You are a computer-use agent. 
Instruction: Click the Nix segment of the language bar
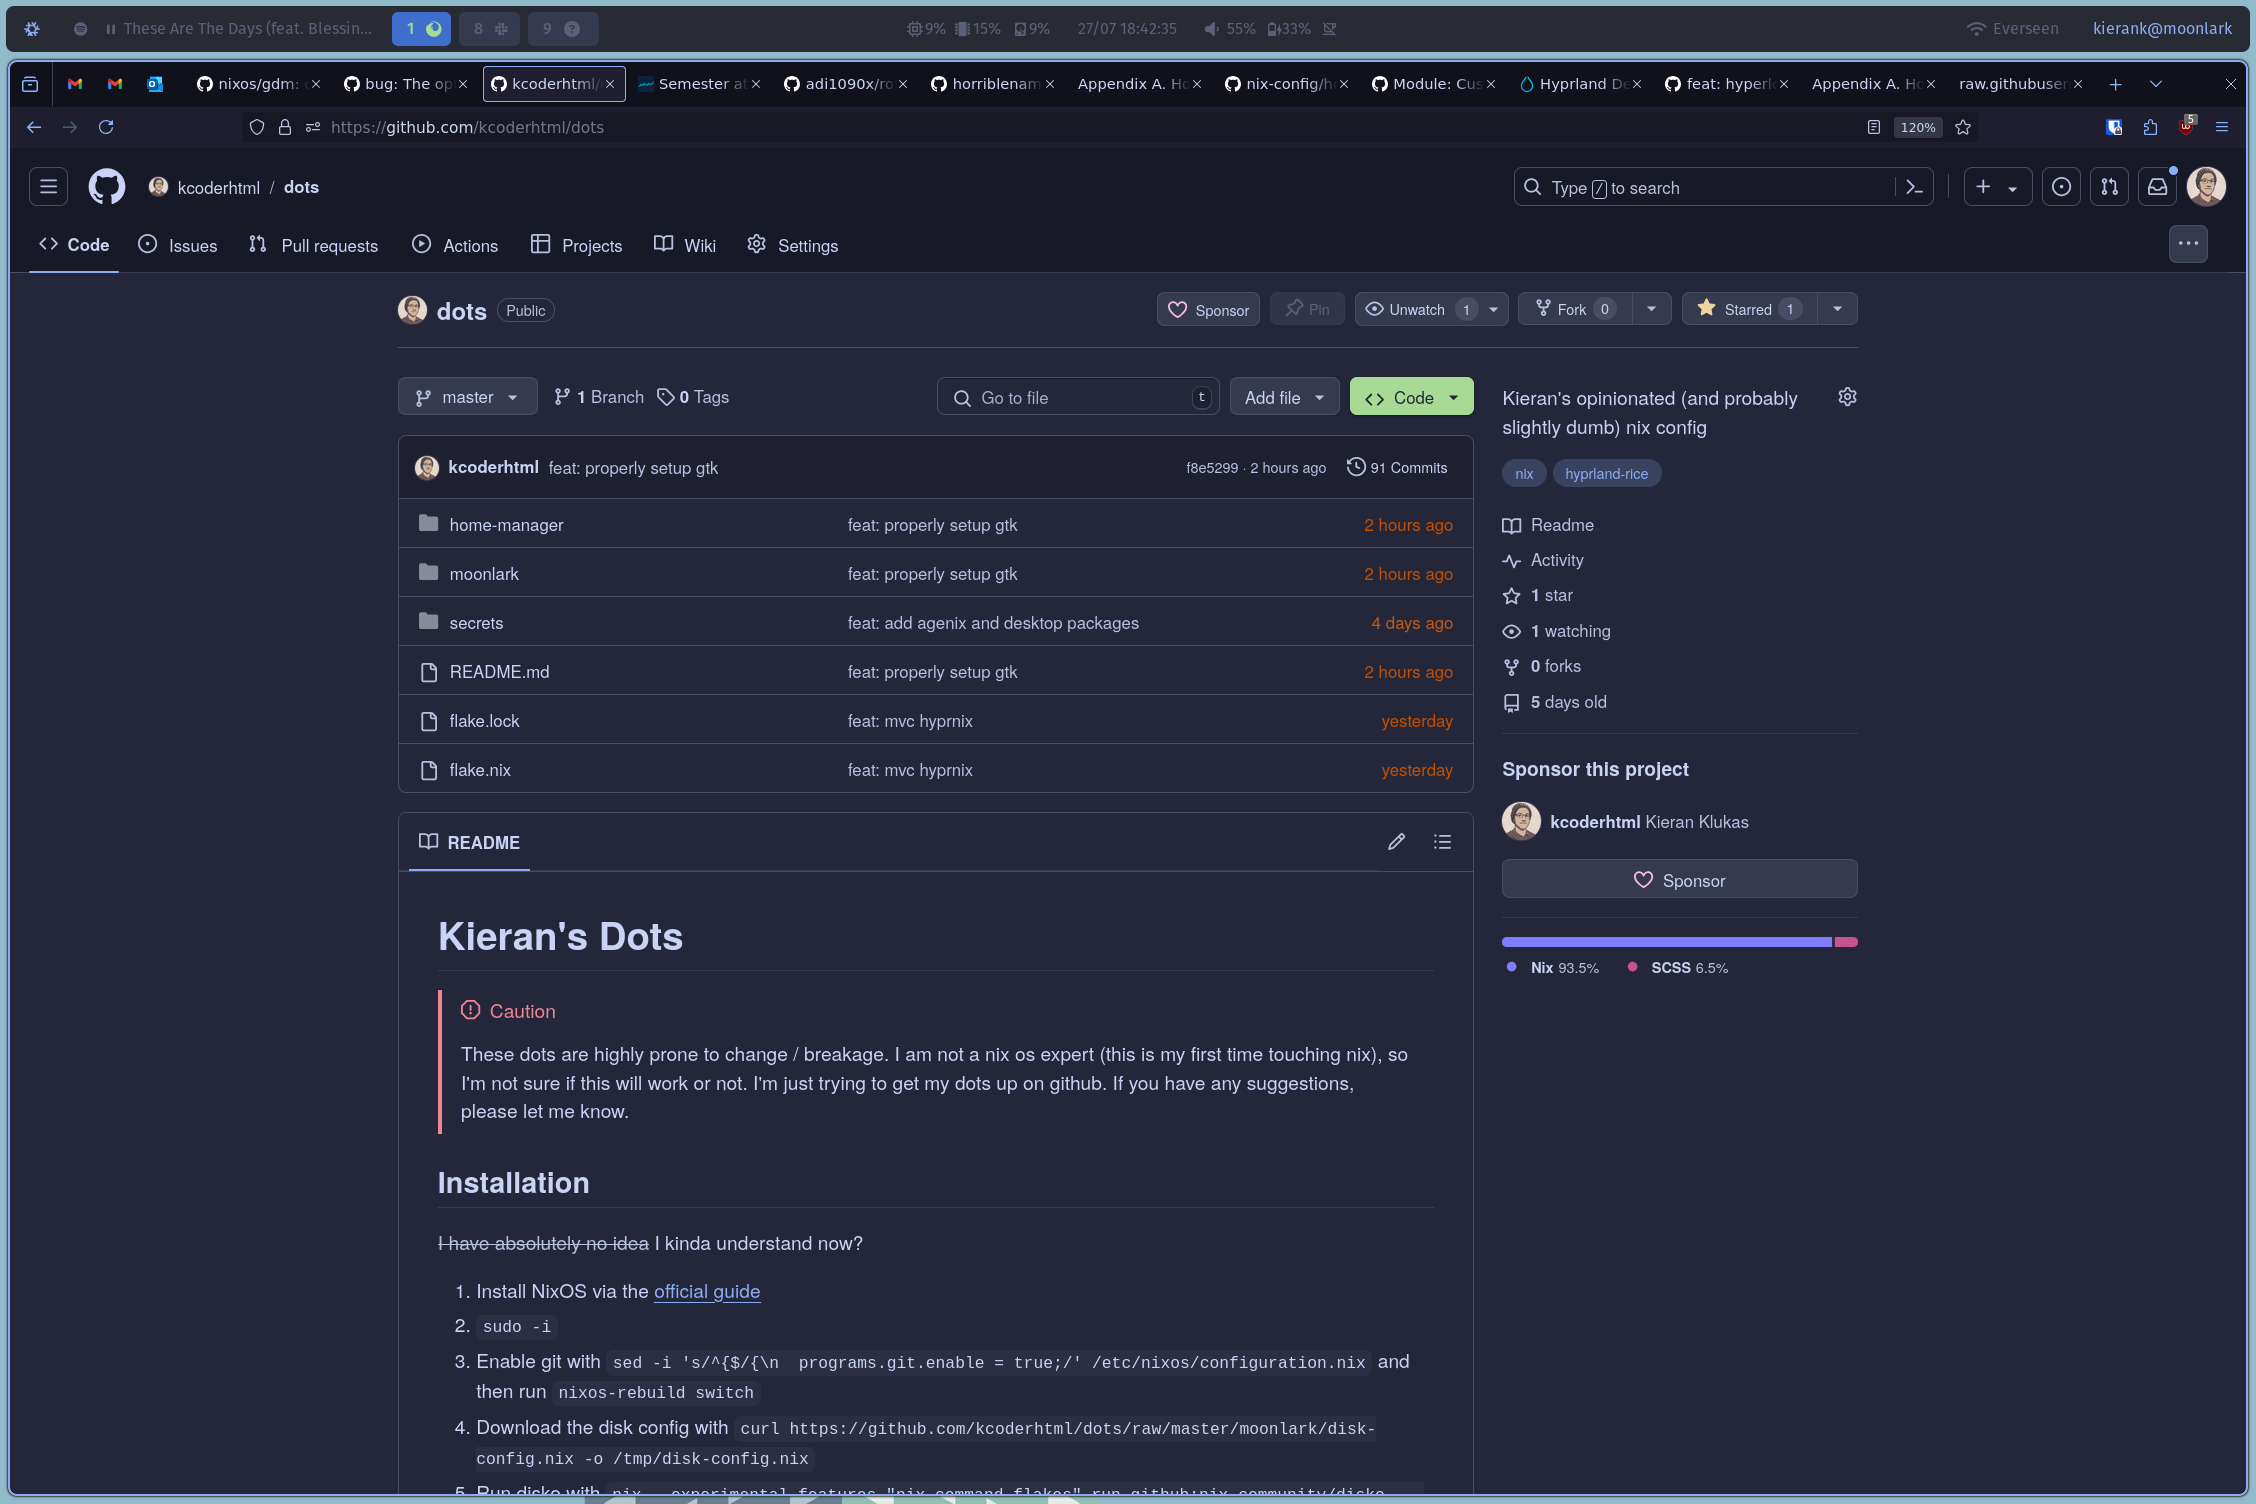[x=1660, y=941]
